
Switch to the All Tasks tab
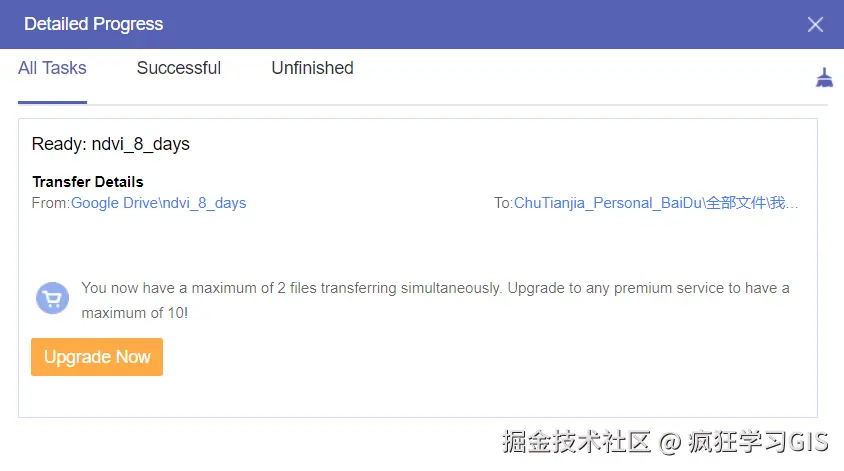52,68
